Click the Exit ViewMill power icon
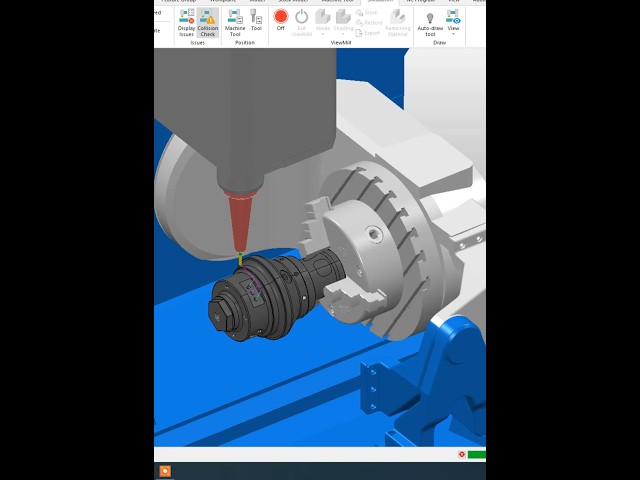The width and height of the screenshot is (640, 480). pos(302,23)
